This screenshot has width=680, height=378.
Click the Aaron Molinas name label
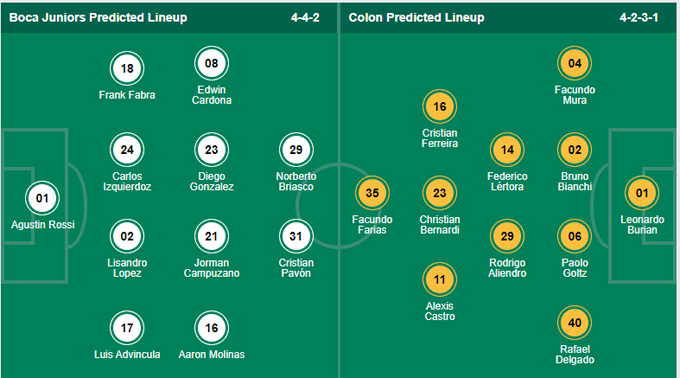click(x=212, y=355)
